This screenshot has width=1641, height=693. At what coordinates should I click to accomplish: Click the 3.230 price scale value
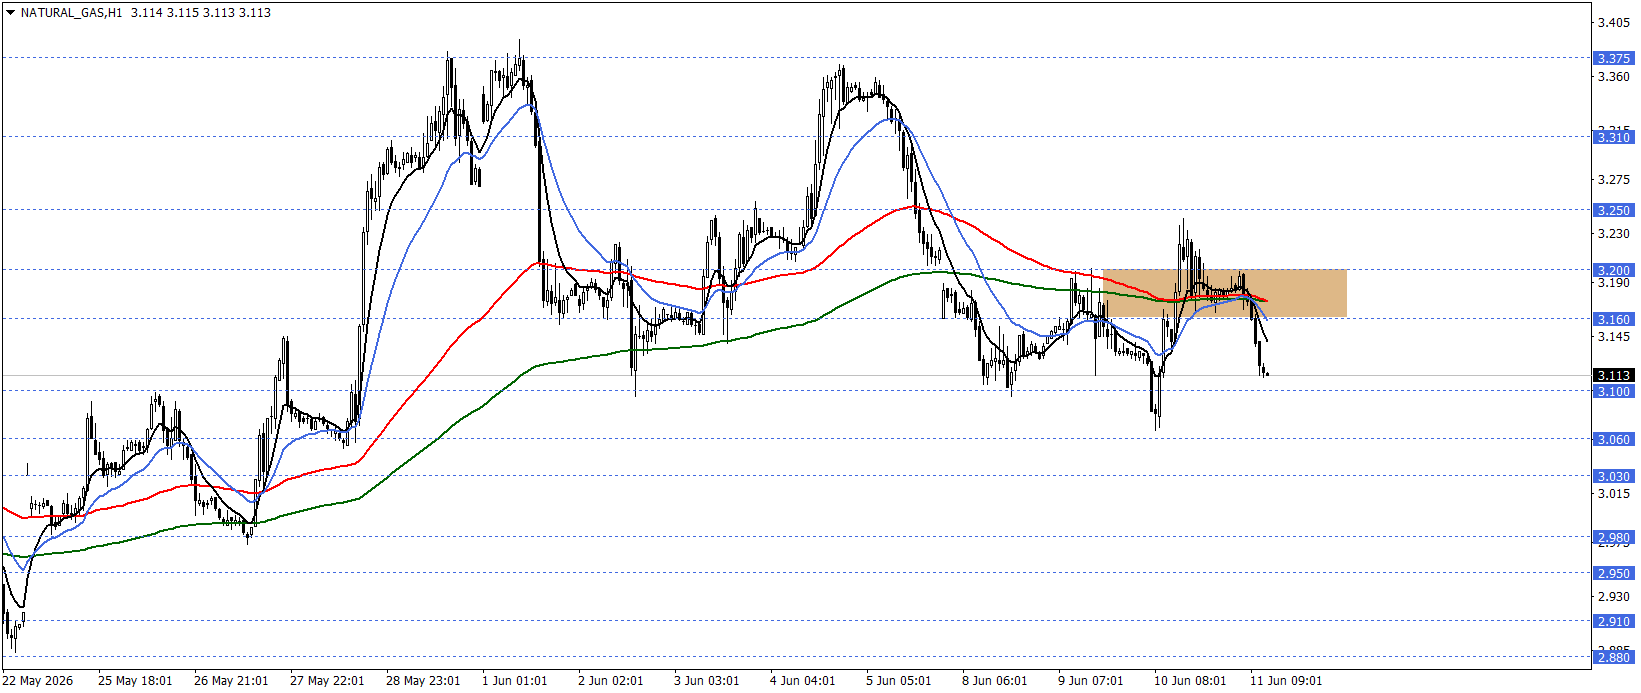coord(1613,234)
